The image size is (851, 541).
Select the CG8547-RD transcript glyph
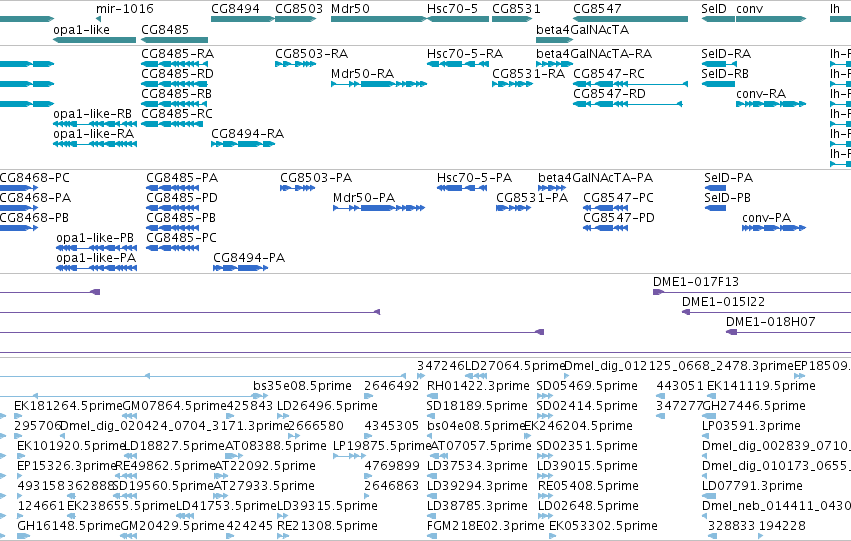(x=627, y=104)
